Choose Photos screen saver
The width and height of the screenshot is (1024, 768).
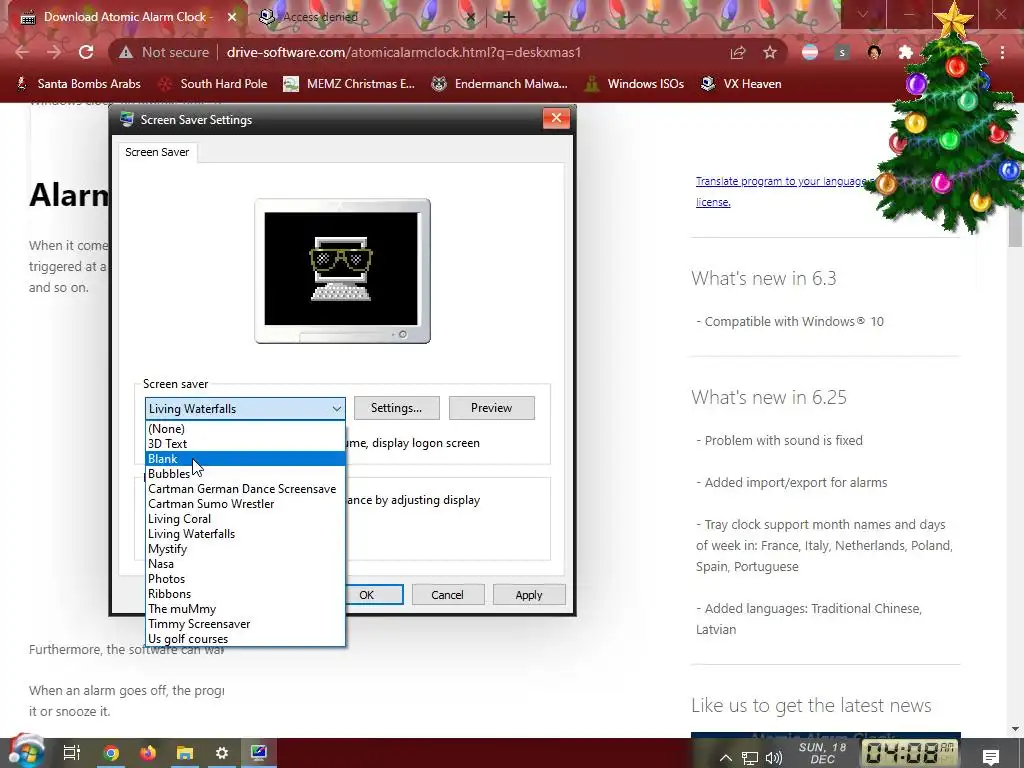click(x=245, y=579)
